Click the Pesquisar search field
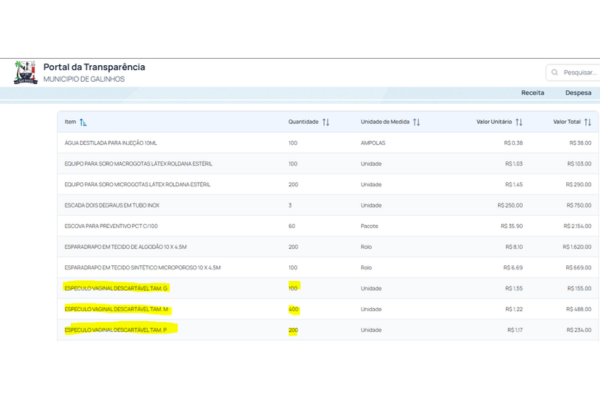600x400 pixels. (578, 73)
